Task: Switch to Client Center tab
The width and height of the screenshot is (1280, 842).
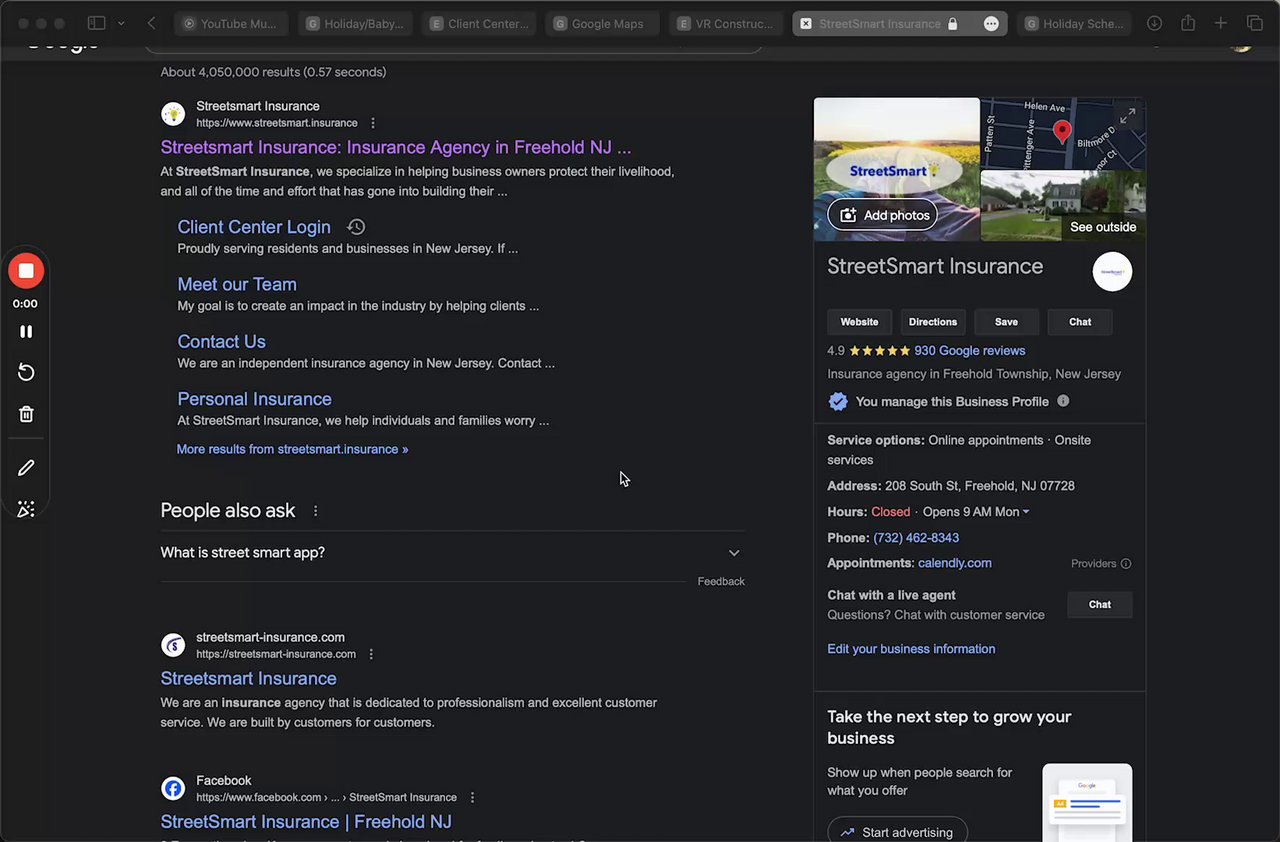Action: tap(479, 23)
